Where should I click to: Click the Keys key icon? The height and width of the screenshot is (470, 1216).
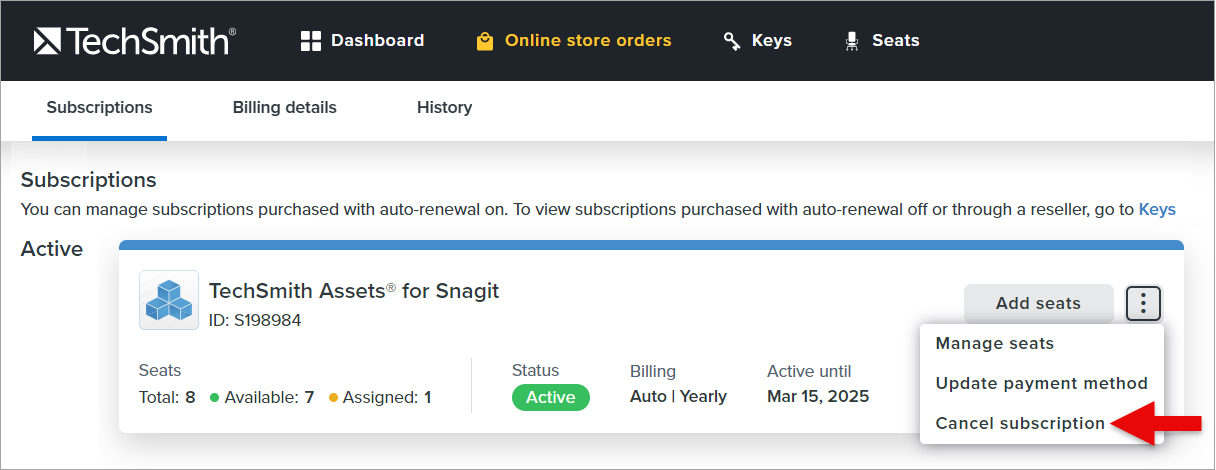(x=732, y=41)
